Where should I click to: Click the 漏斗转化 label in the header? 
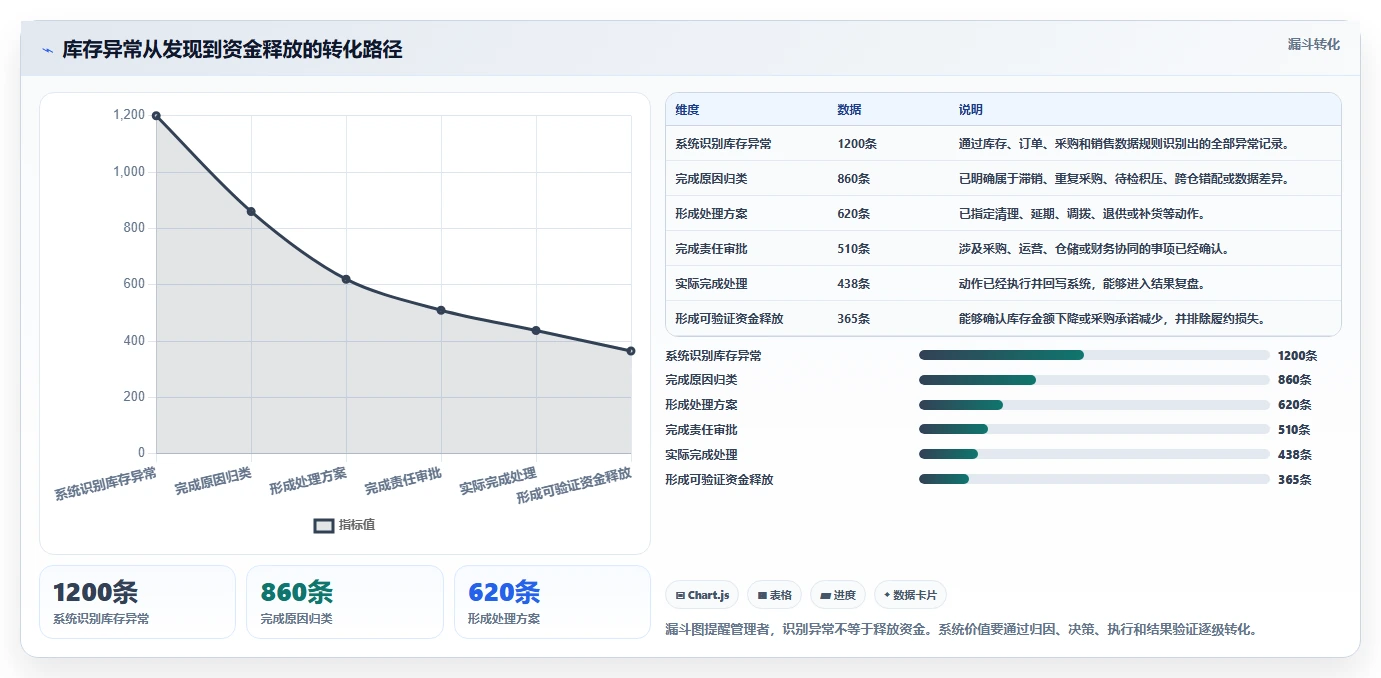(1313, 44)
